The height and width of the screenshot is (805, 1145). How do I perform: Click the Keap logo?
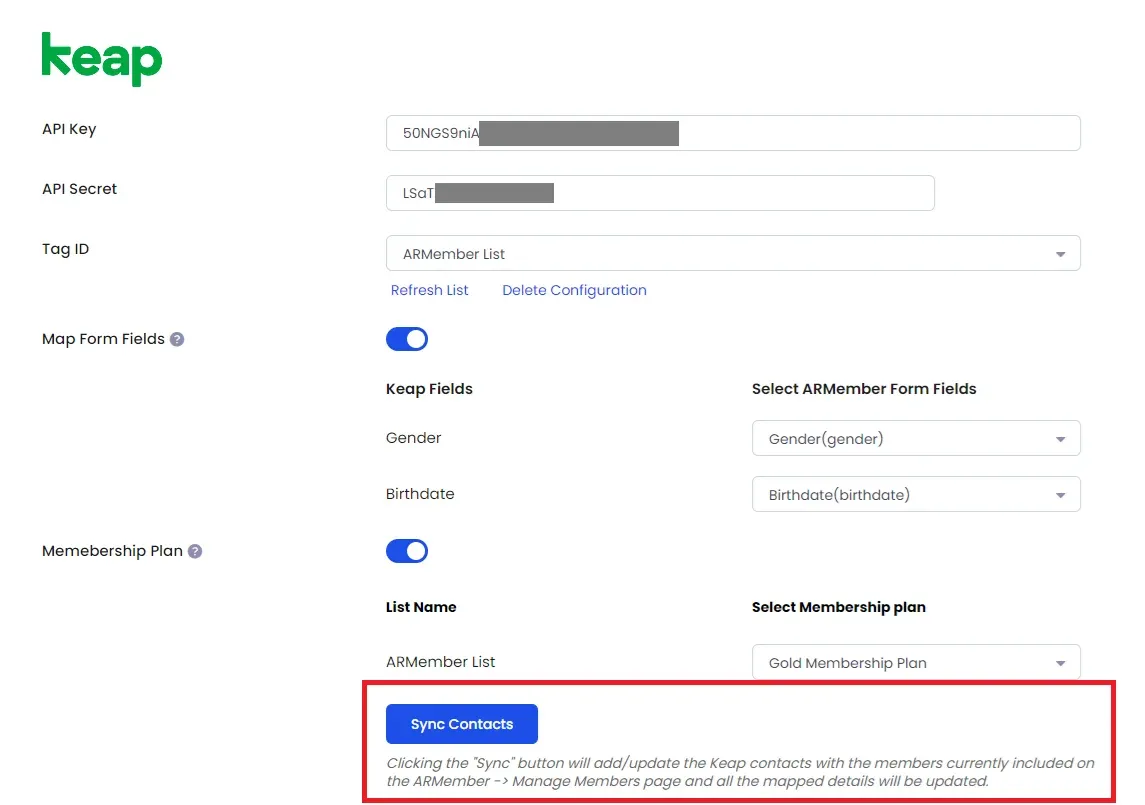click(x=102, y=58)
